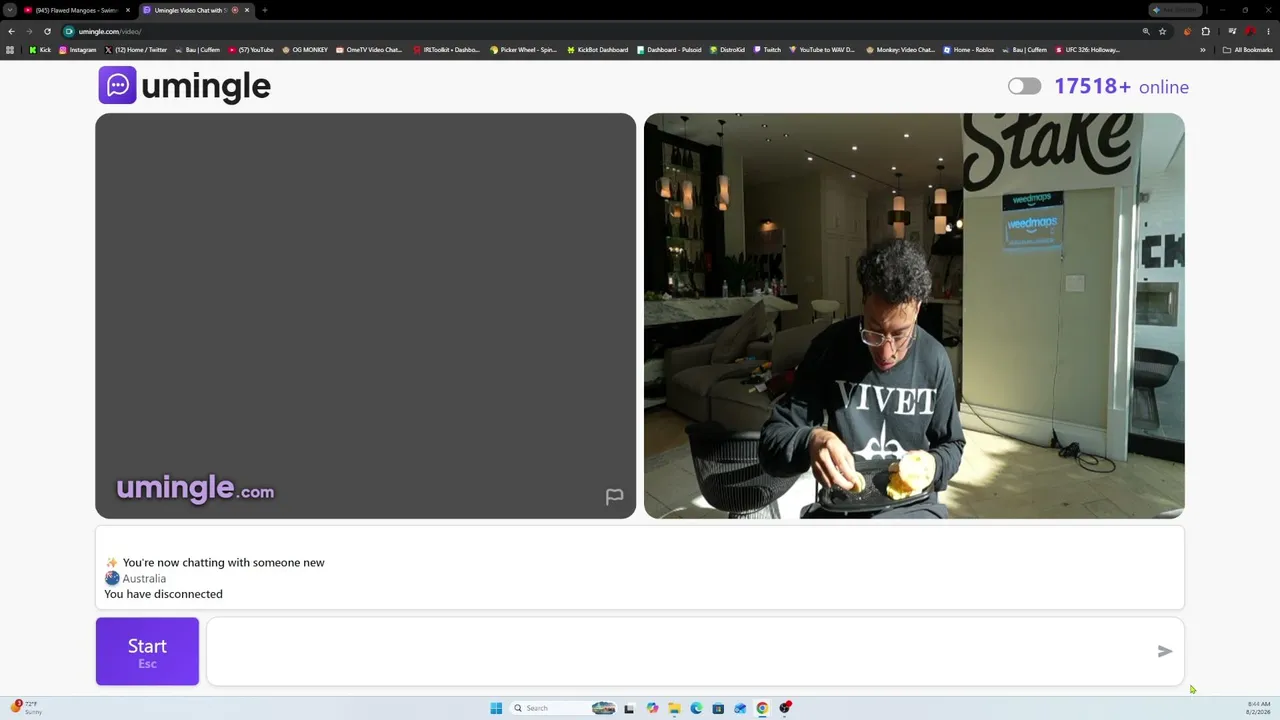Open Microsoft Store from the taskbar
The width and height of the screenshot is (1280, 720).
[718, 708]
